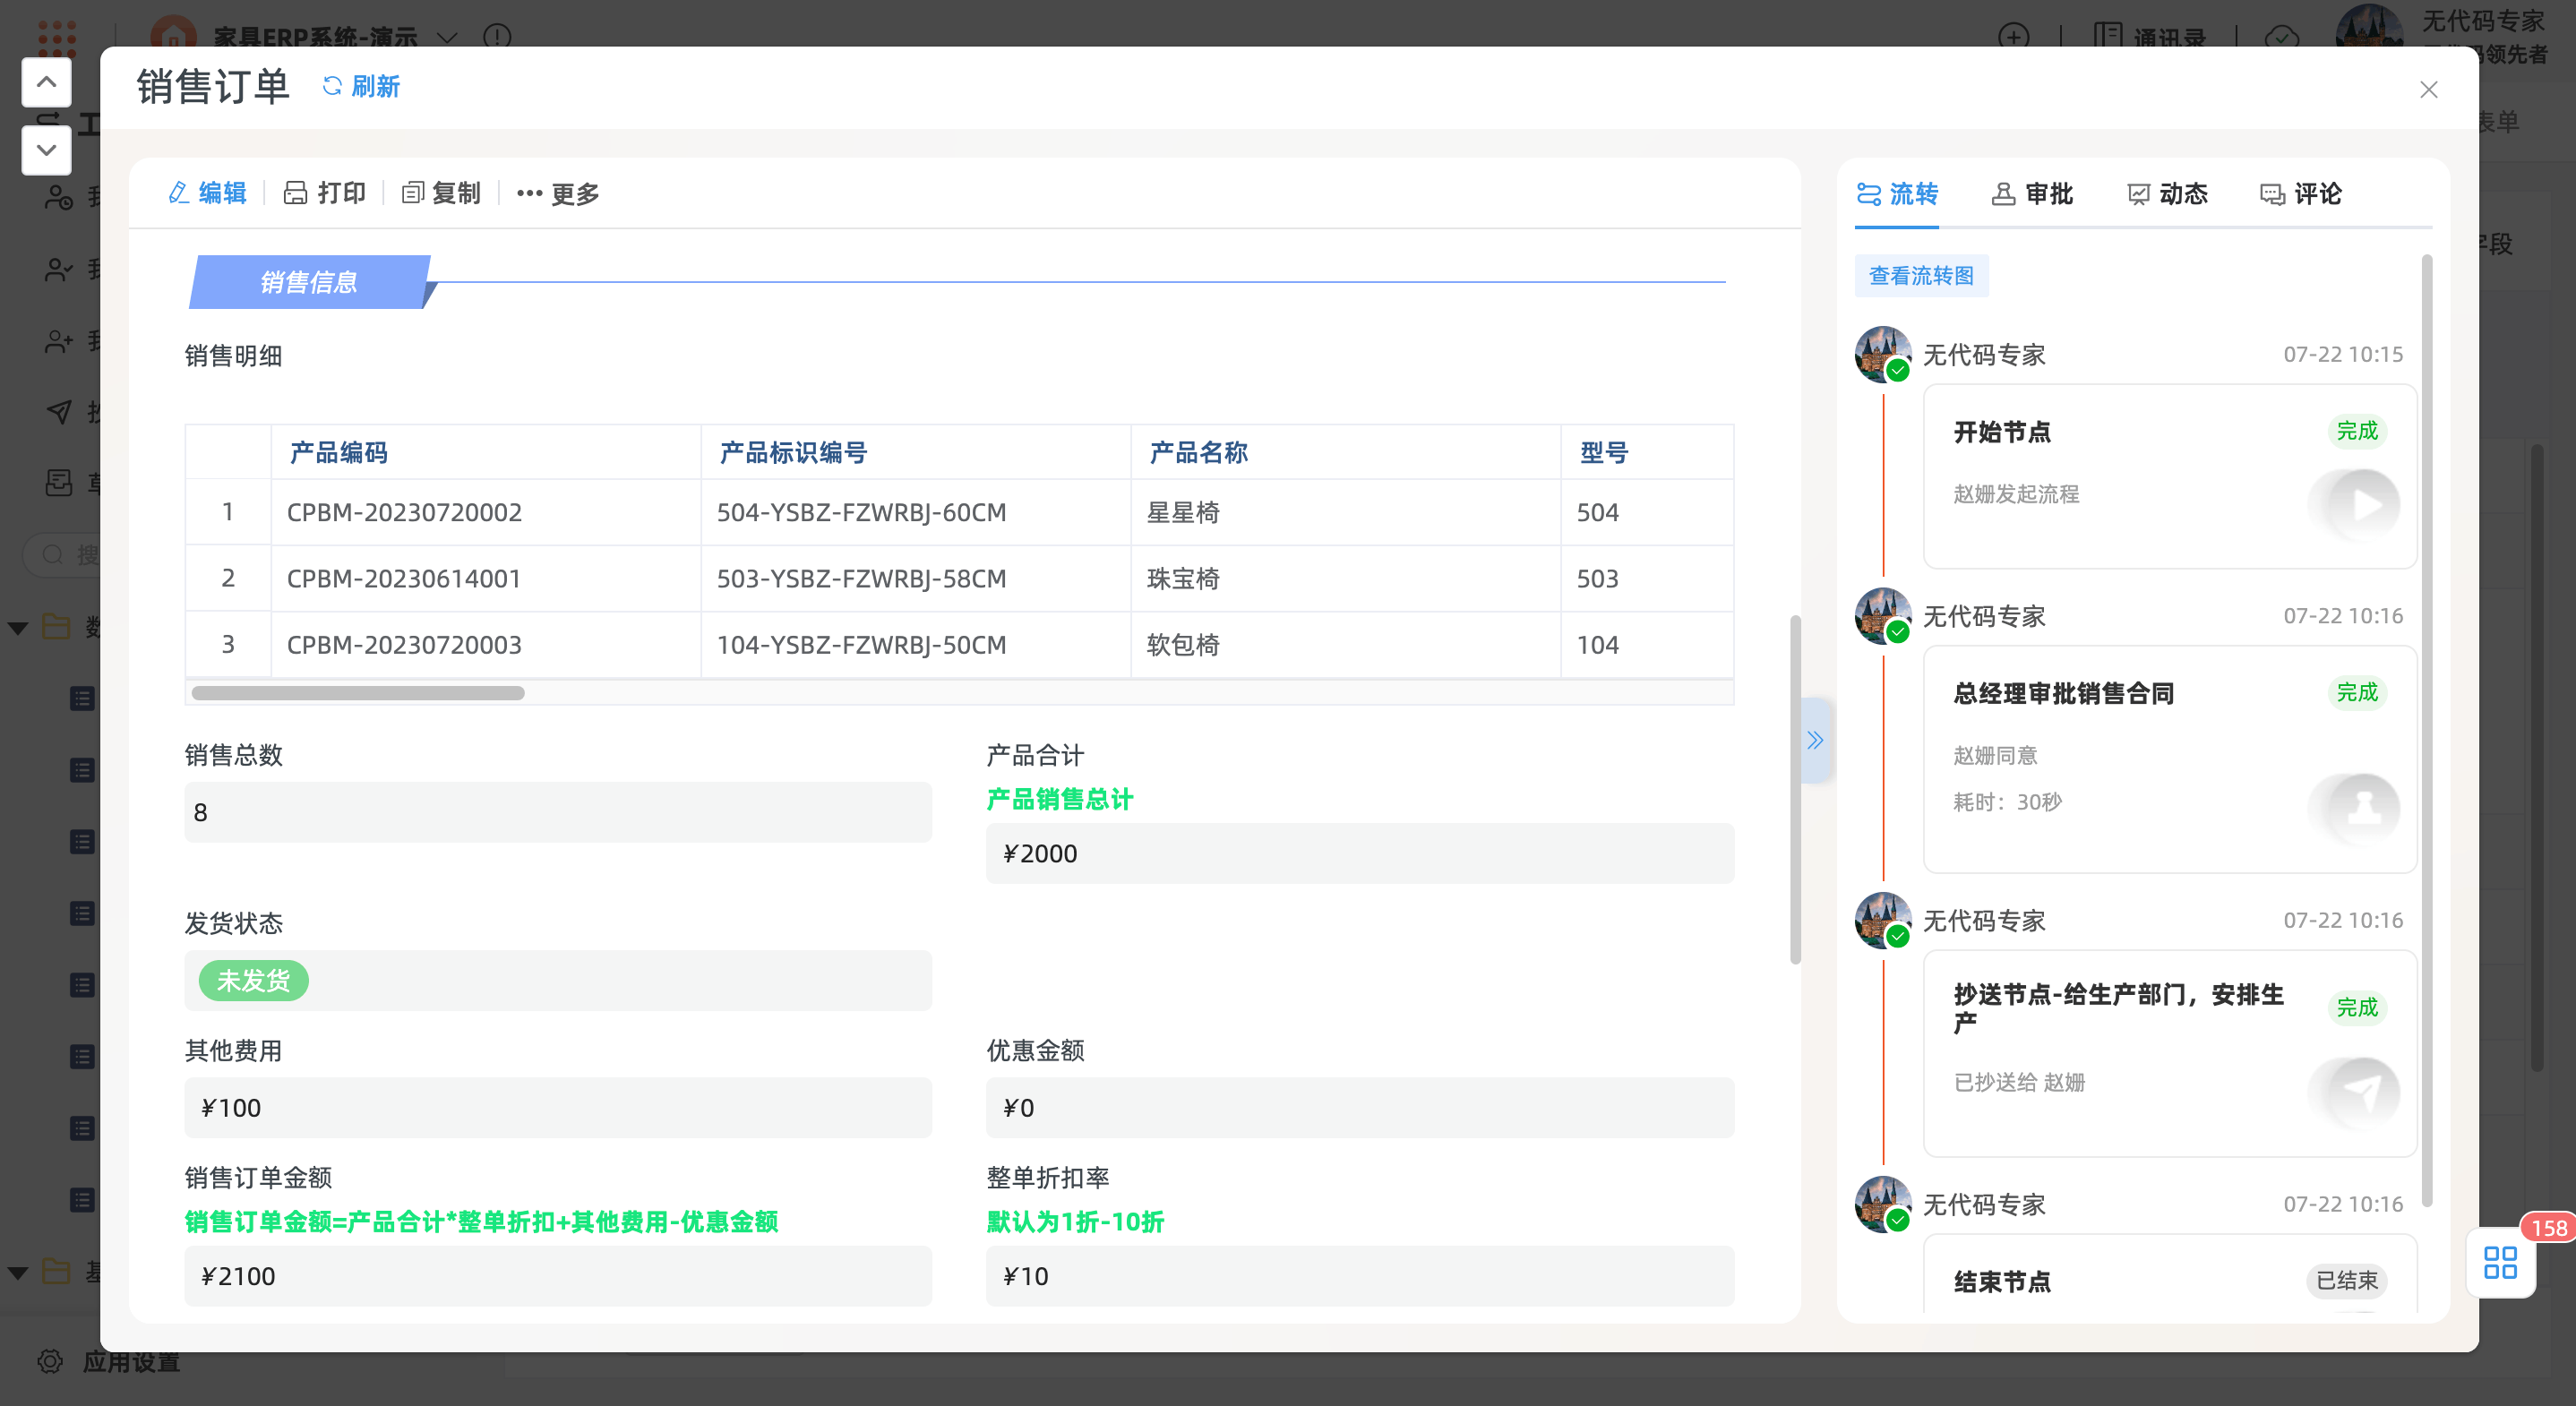
Task: Click the play icon in 开始节点 card
Action: [2364, 505]
